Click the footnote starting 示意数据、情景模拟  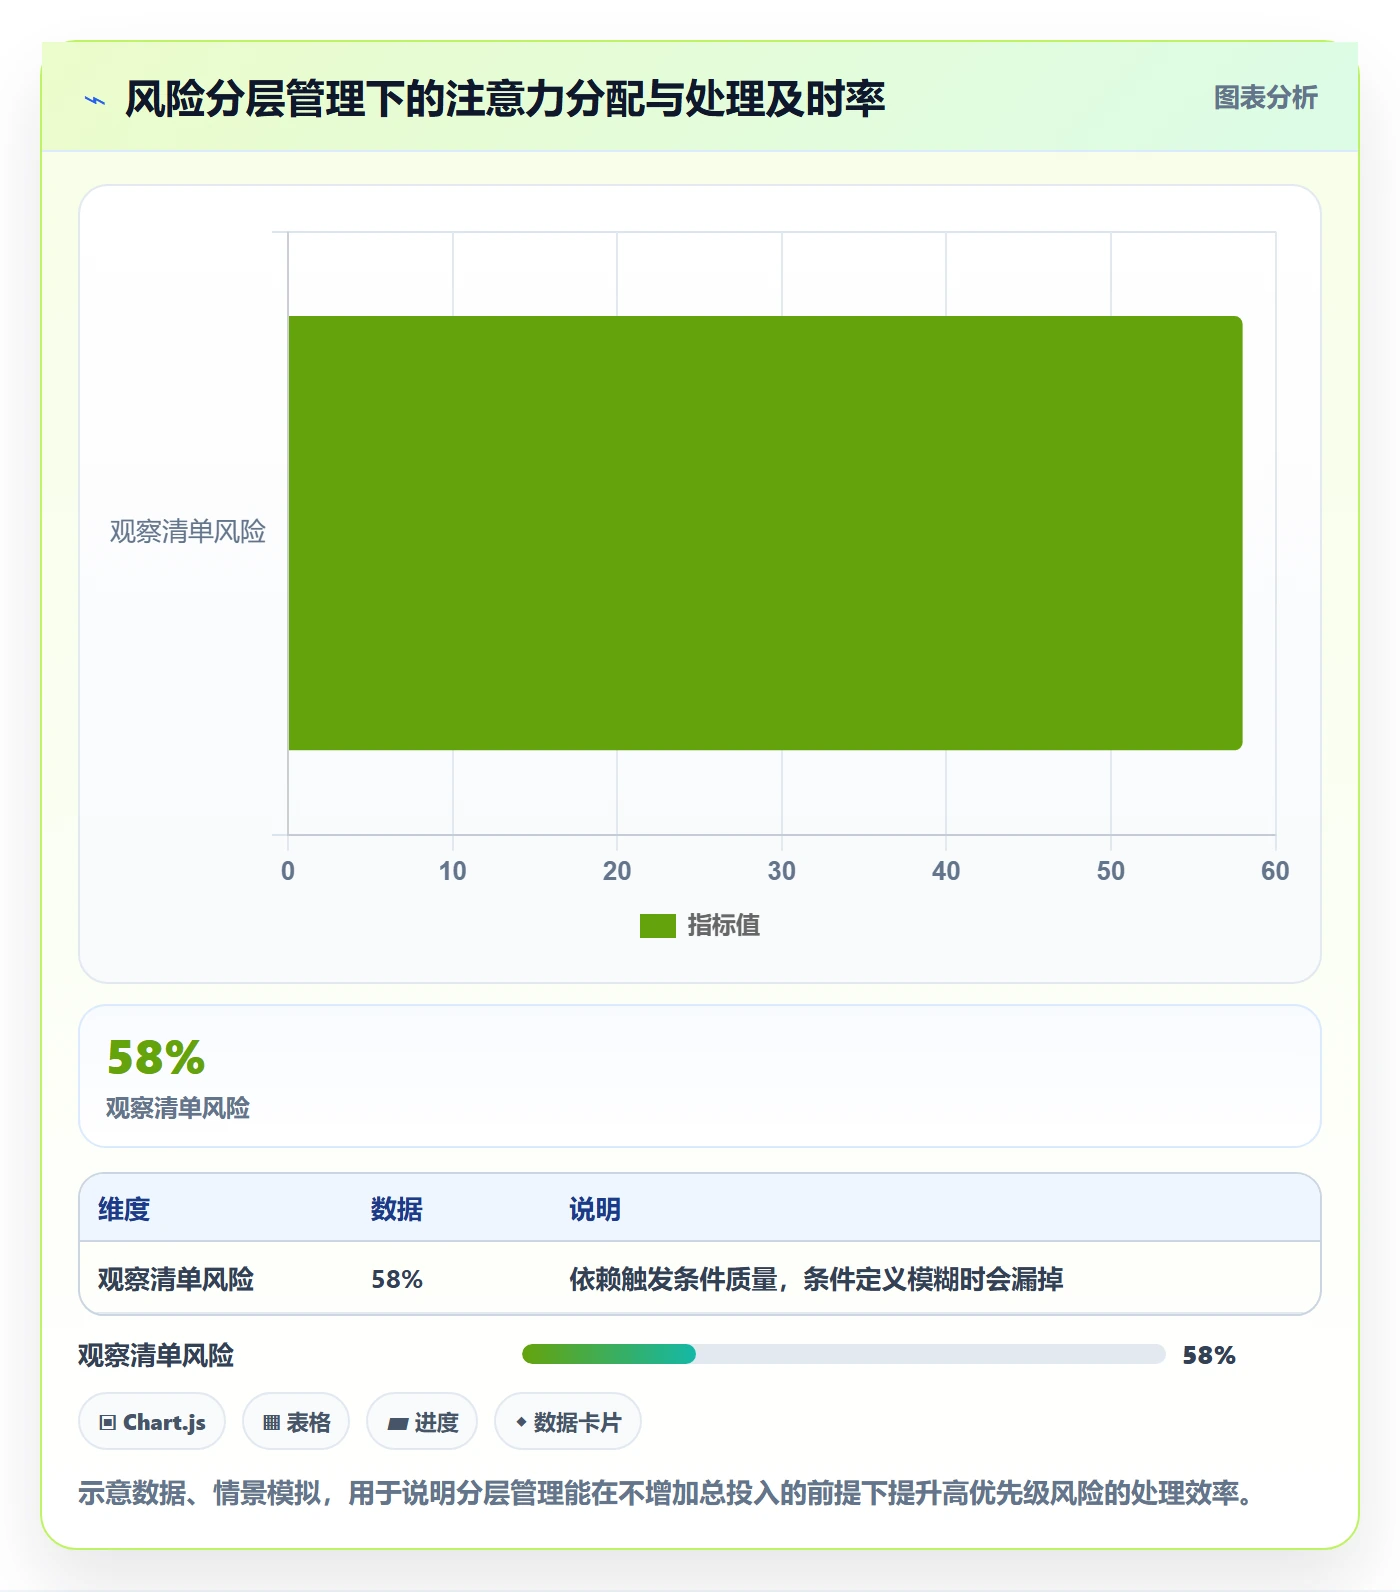[x=666, y=1493]
